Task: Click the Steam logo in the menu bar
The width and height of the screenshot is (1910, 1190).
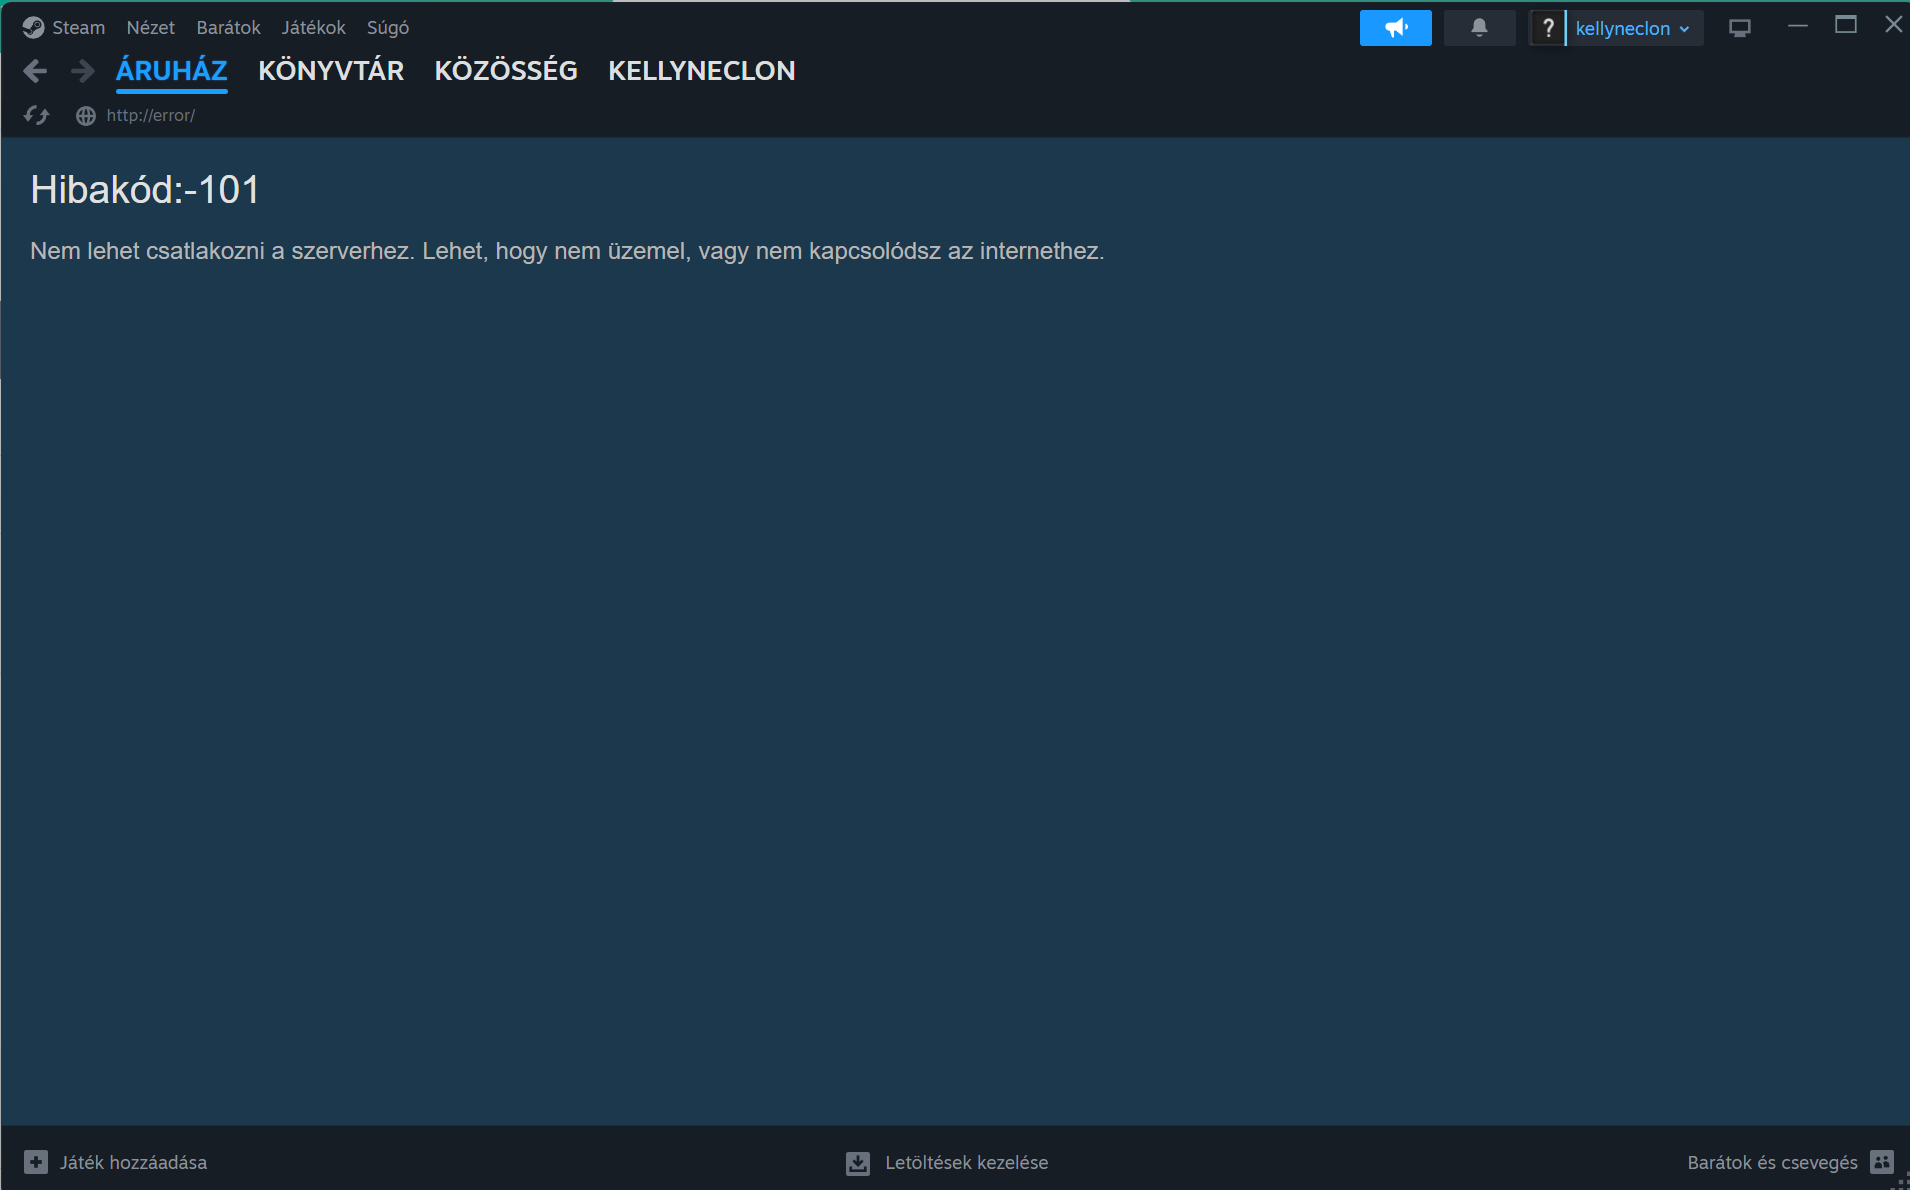Action: 33,28
